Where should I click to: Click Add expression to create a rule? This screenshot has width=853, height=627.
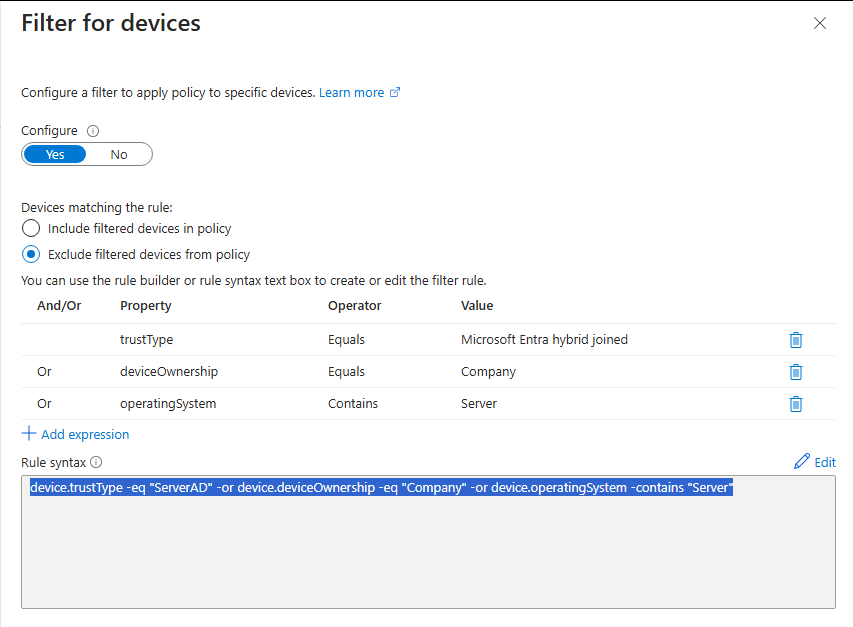pos(83,434)
